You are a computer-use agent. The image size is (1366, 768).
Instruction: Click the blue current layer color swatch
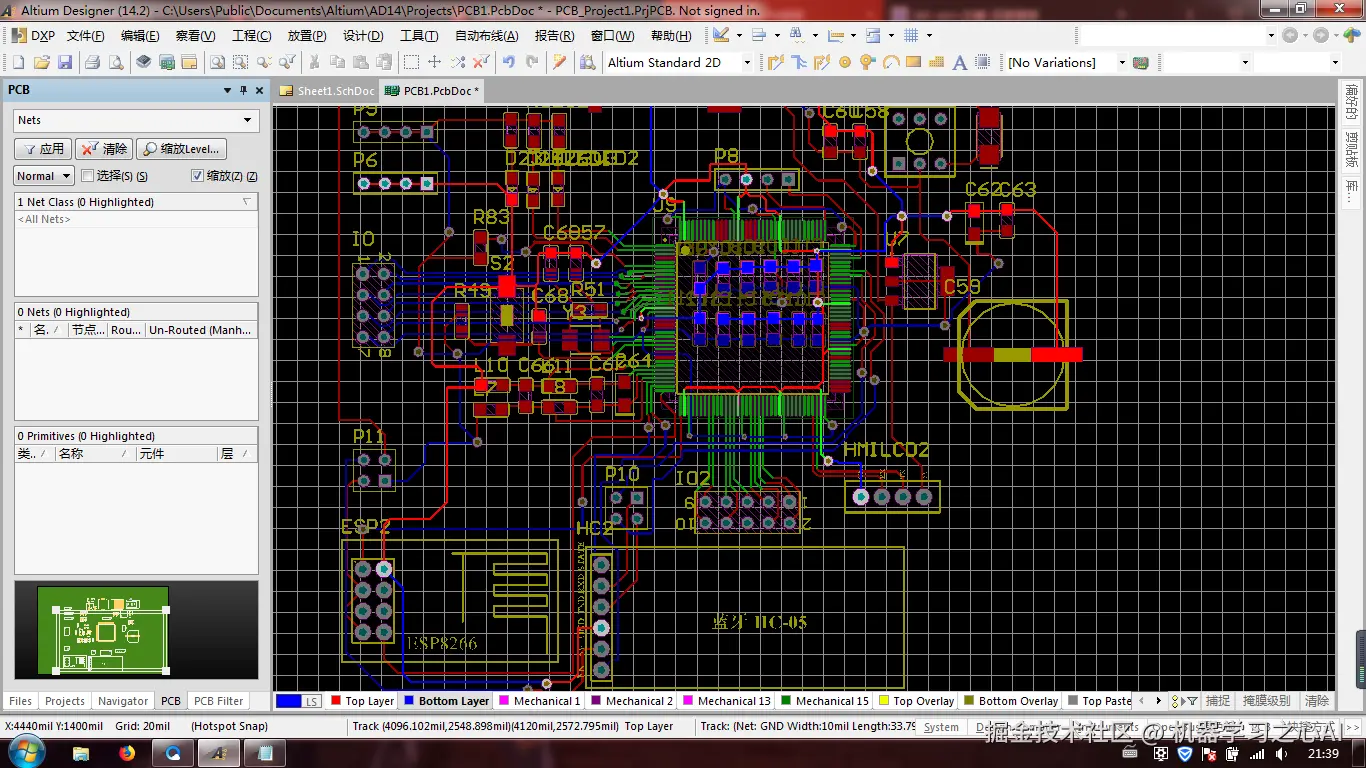pos(288,701)
